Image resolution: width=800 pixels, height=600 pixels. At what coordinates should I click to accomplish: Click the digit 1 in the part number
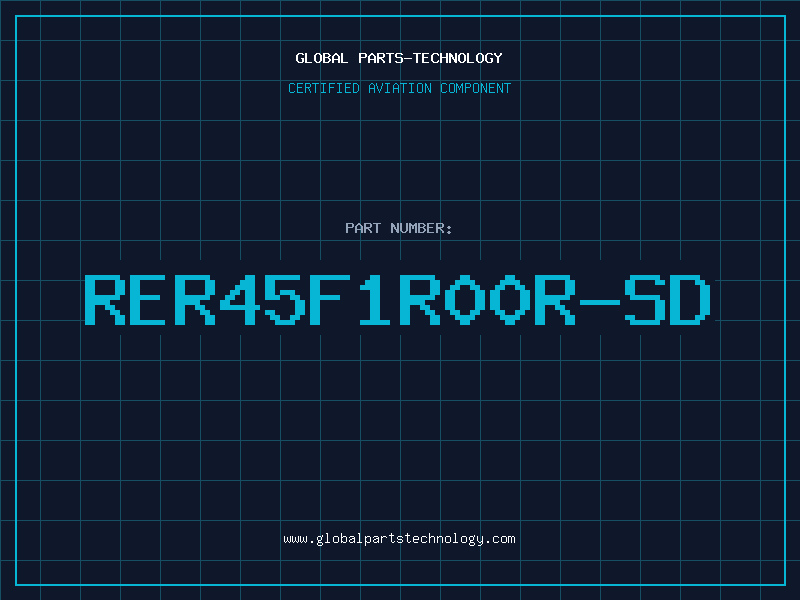373,299
